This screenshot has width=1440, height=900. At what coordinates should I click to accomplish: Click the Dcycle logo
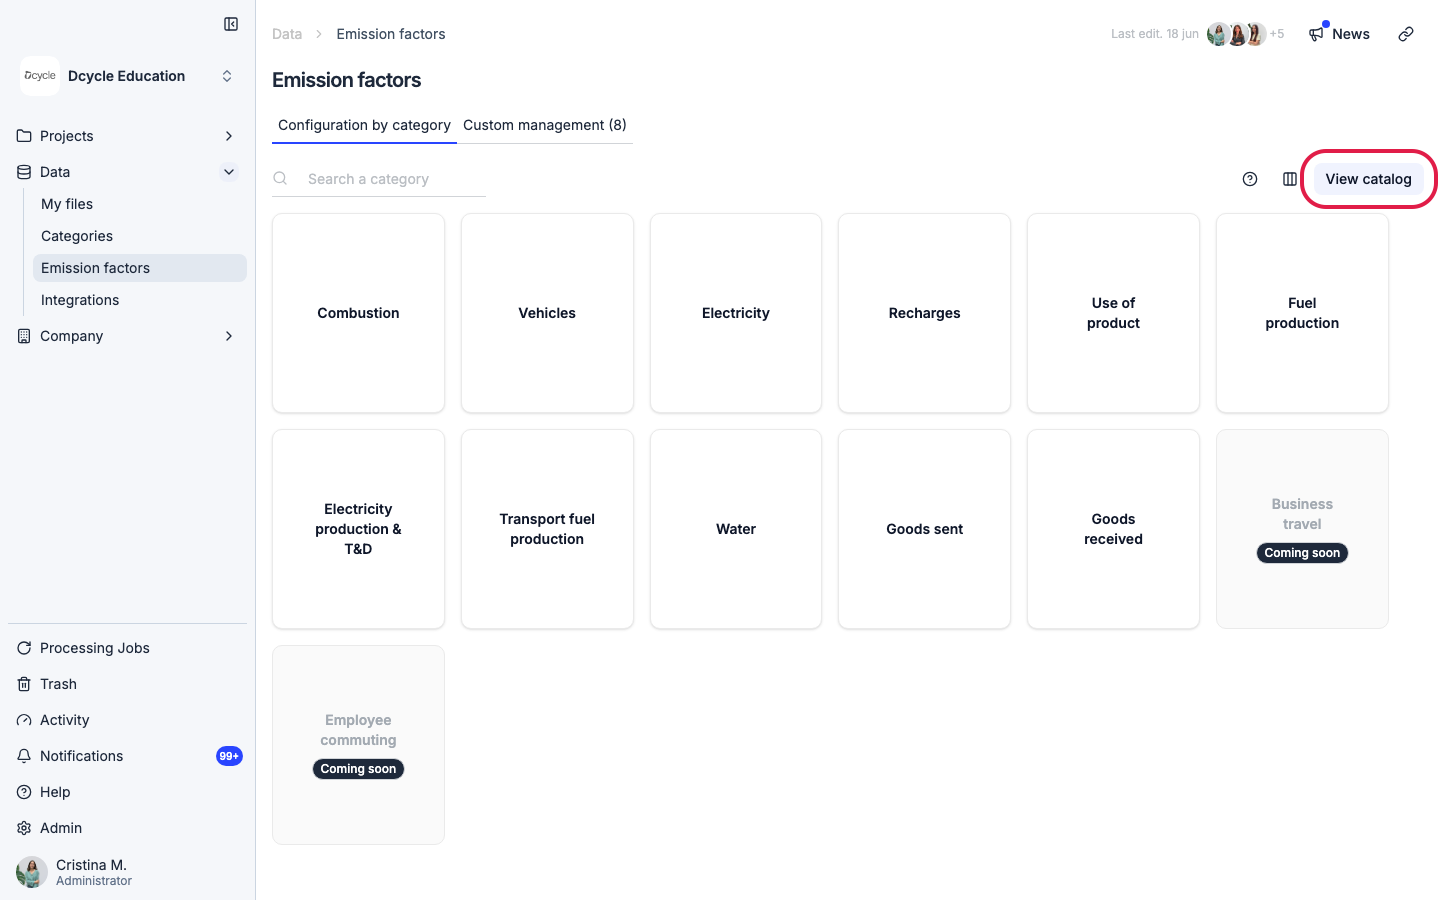pyautogui.click(x=40, y=76)
